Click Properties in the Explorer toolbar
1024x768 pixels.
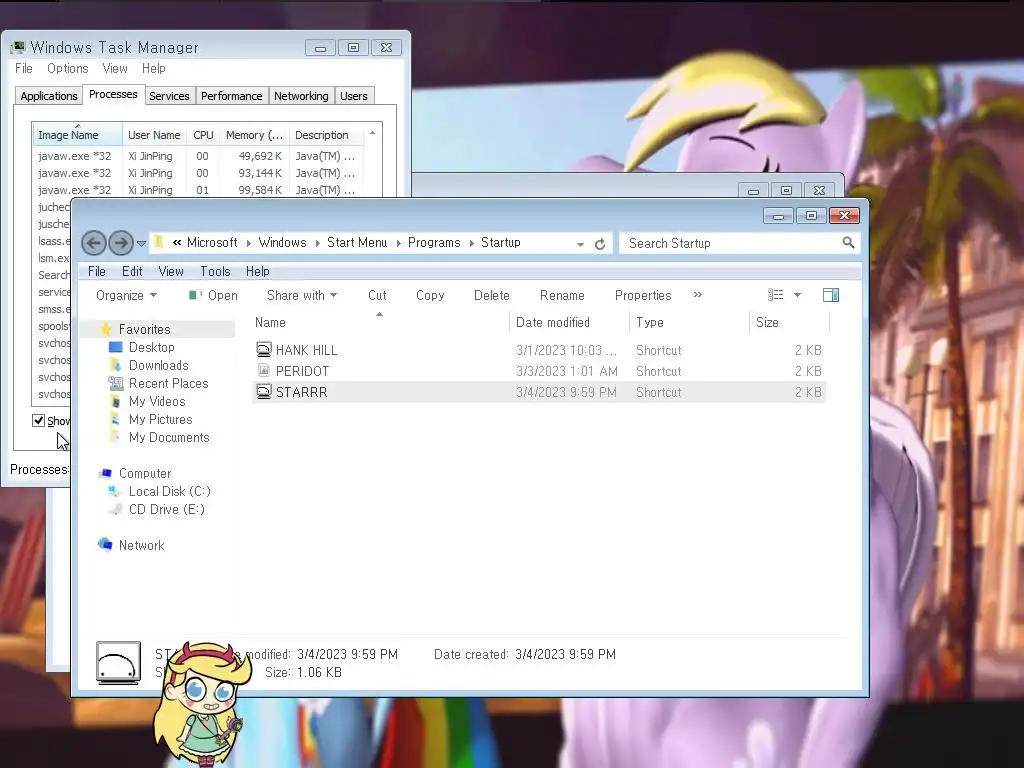point(643,295)
